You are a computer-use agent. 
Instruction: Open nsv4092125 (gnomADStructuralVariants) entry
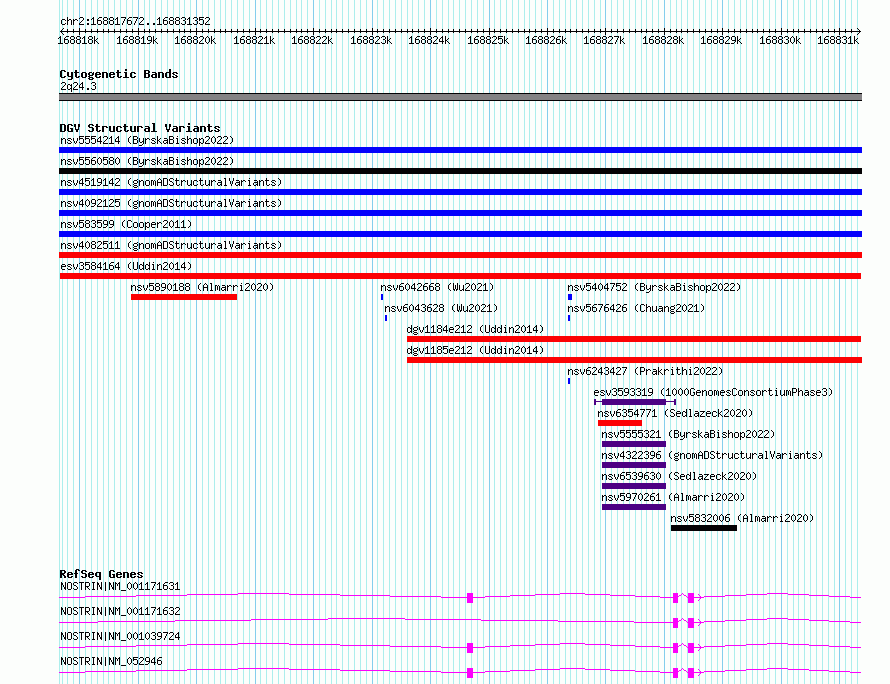click(x=171, y=203)
